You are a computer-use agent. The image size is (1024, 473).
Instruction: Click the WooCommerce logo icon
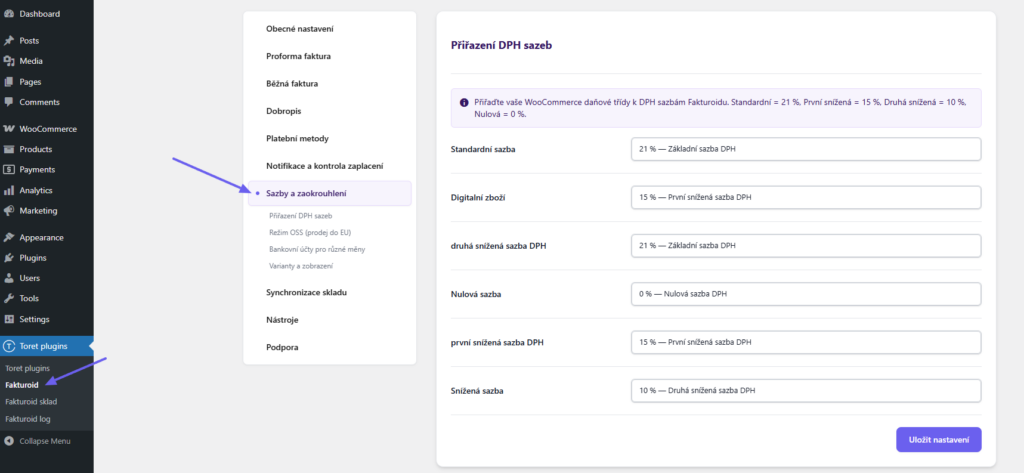pyautogui.click(x=9, y=129)
